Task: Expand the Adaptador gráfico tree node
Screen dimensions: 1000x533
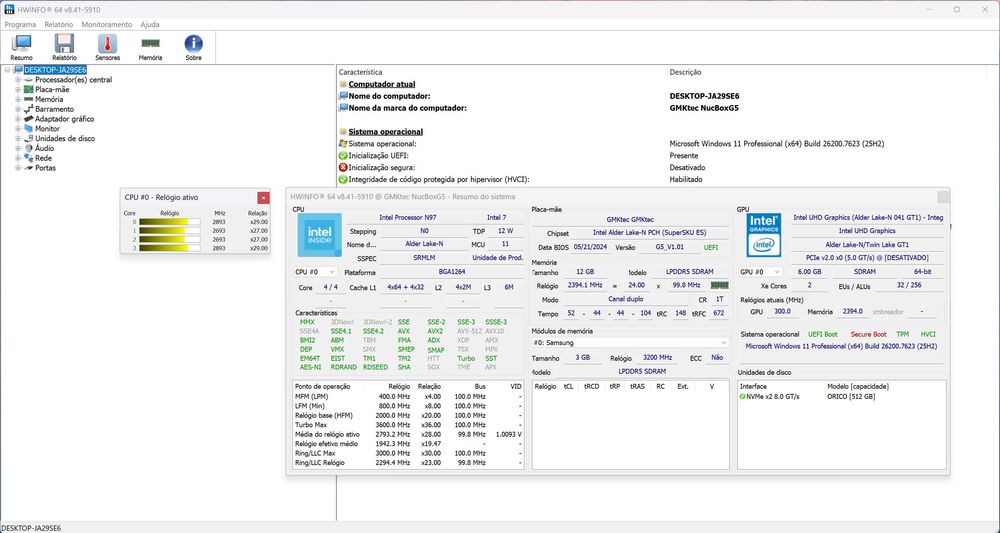Action: point(18,119)
